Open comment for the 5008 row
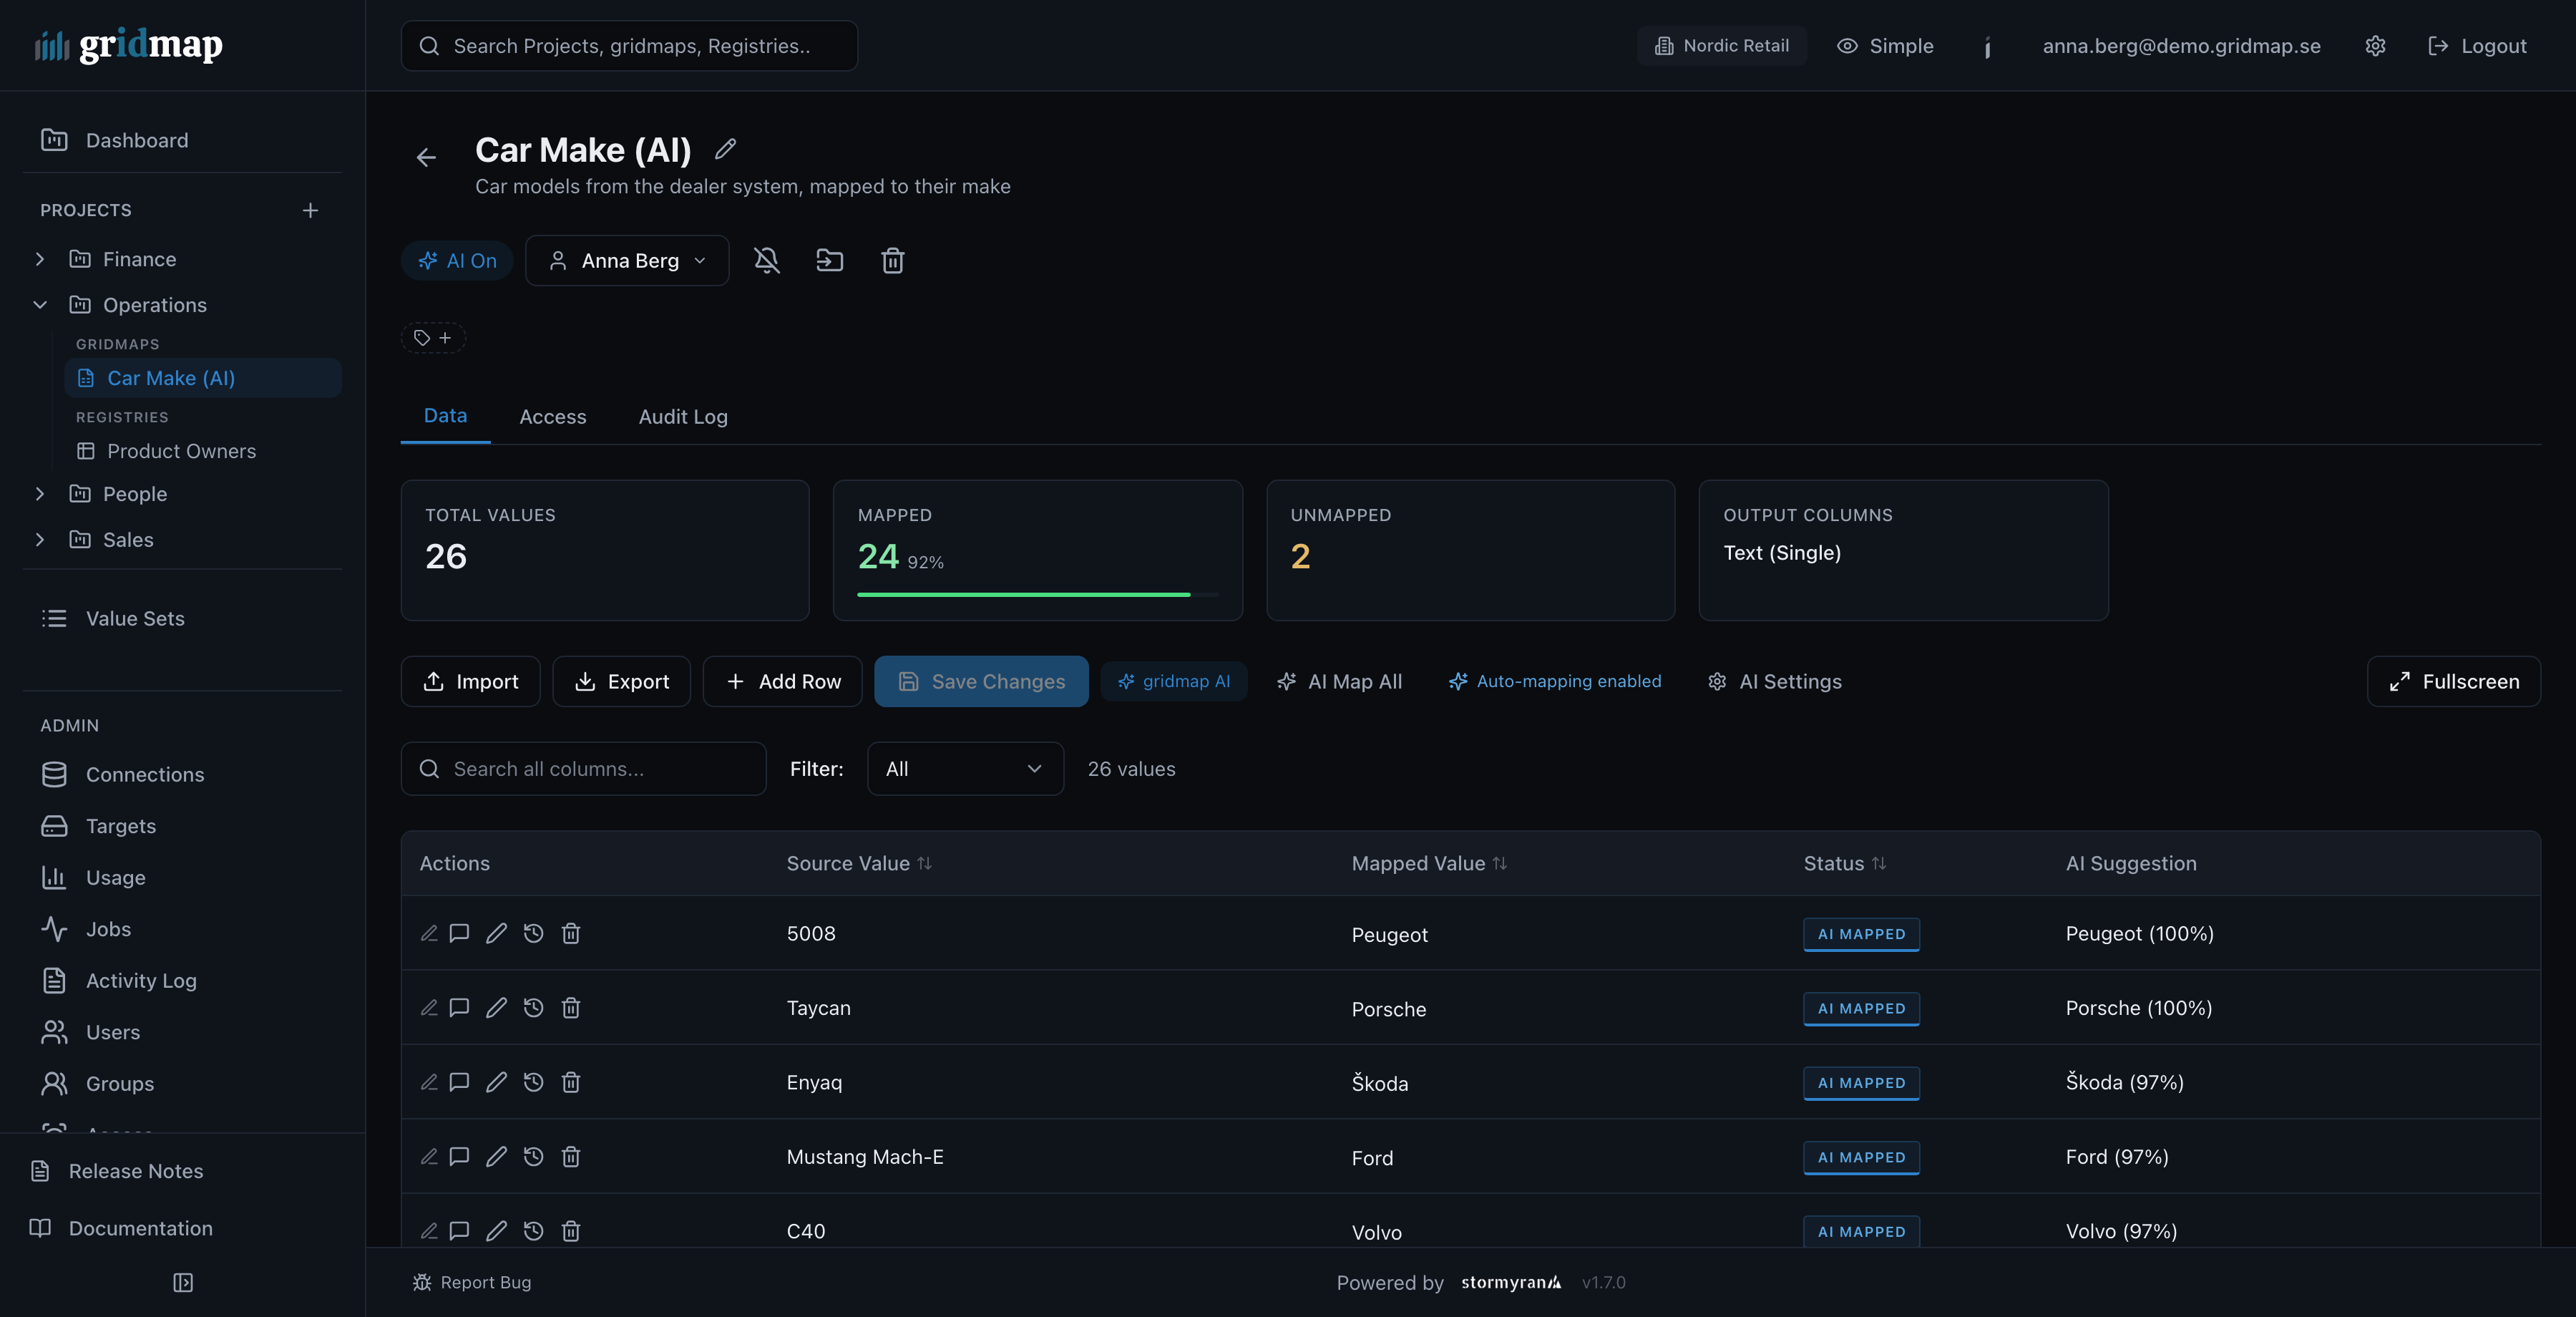2576x1317 pixels. point(459,933)
